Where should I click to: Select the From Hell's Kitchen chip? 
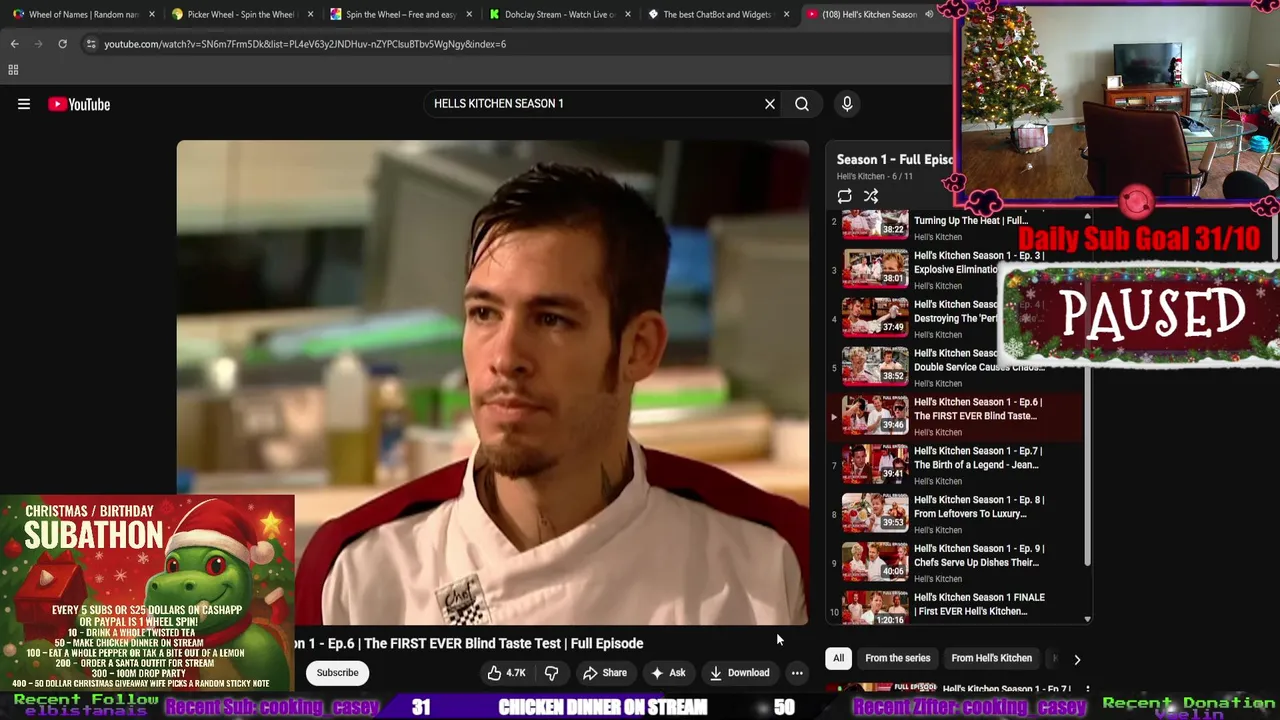pos(991,658)
